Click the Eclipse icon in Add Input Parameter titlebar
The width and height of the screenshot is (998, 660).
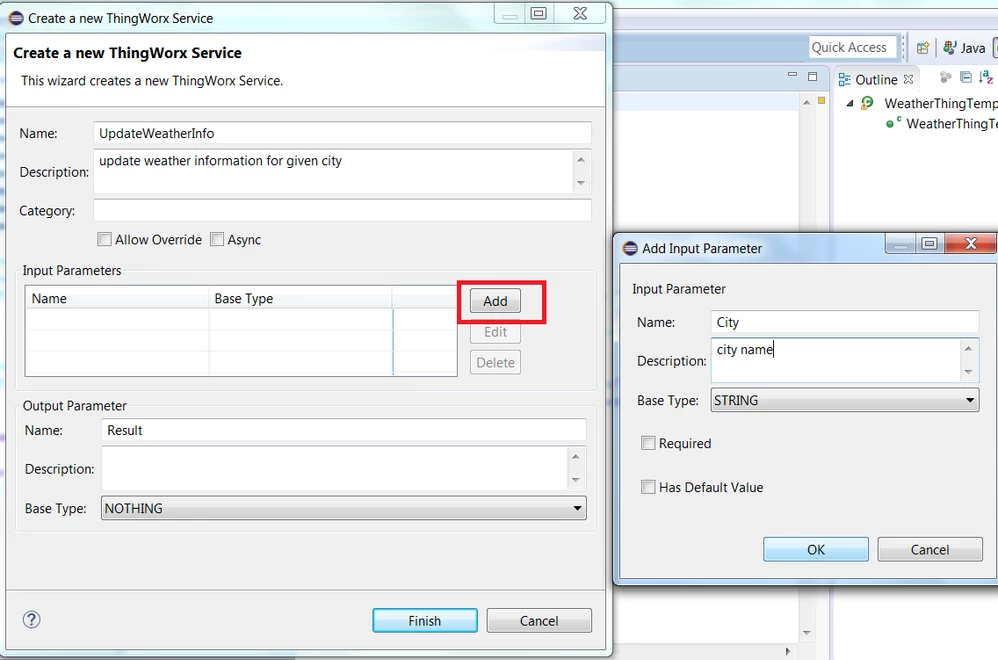pyautogui.click(x=630, y=248)
